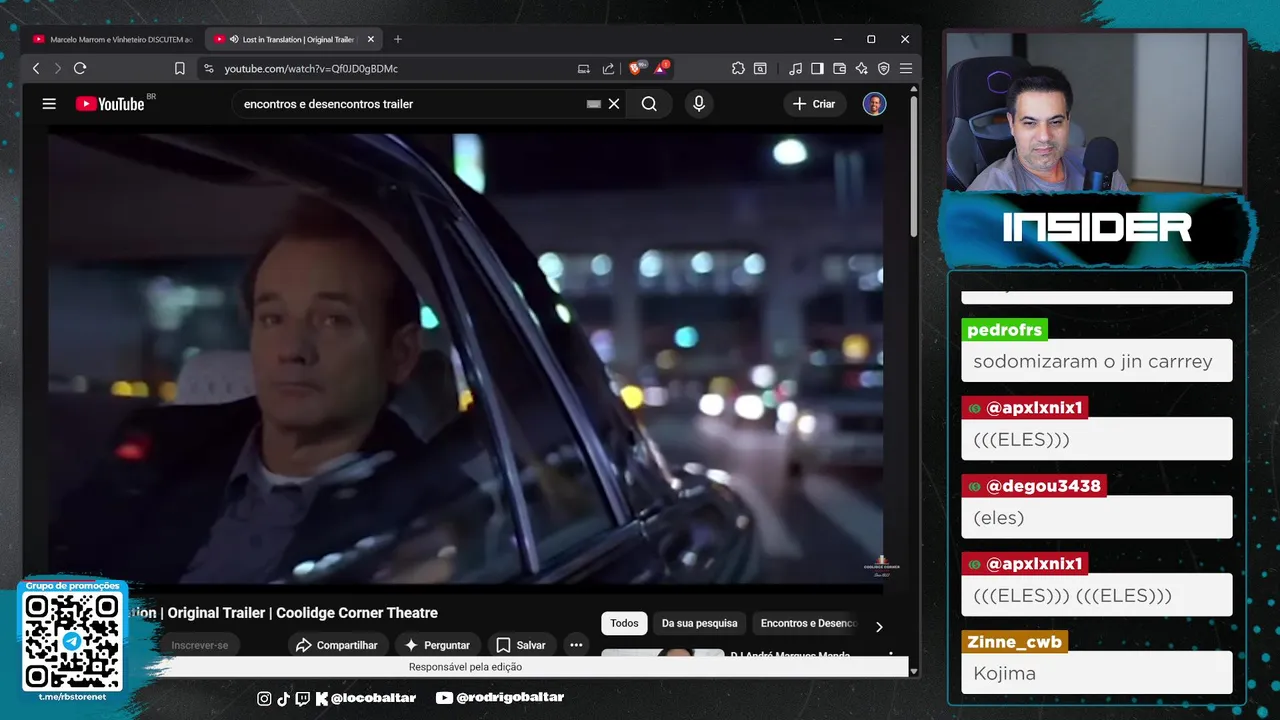1280x720 pixels.
Task: Clear the YouTube search text with X
Action: (x=614, y=104)
